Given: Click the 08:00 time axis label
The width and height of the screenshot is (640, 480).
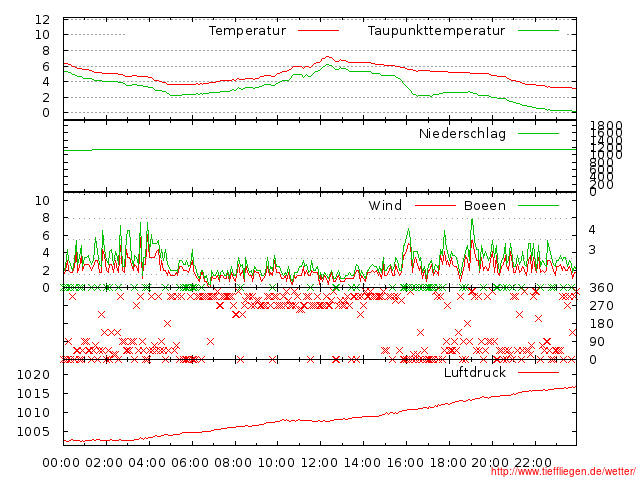Looking at the screenshot, I should coord(233,463).
